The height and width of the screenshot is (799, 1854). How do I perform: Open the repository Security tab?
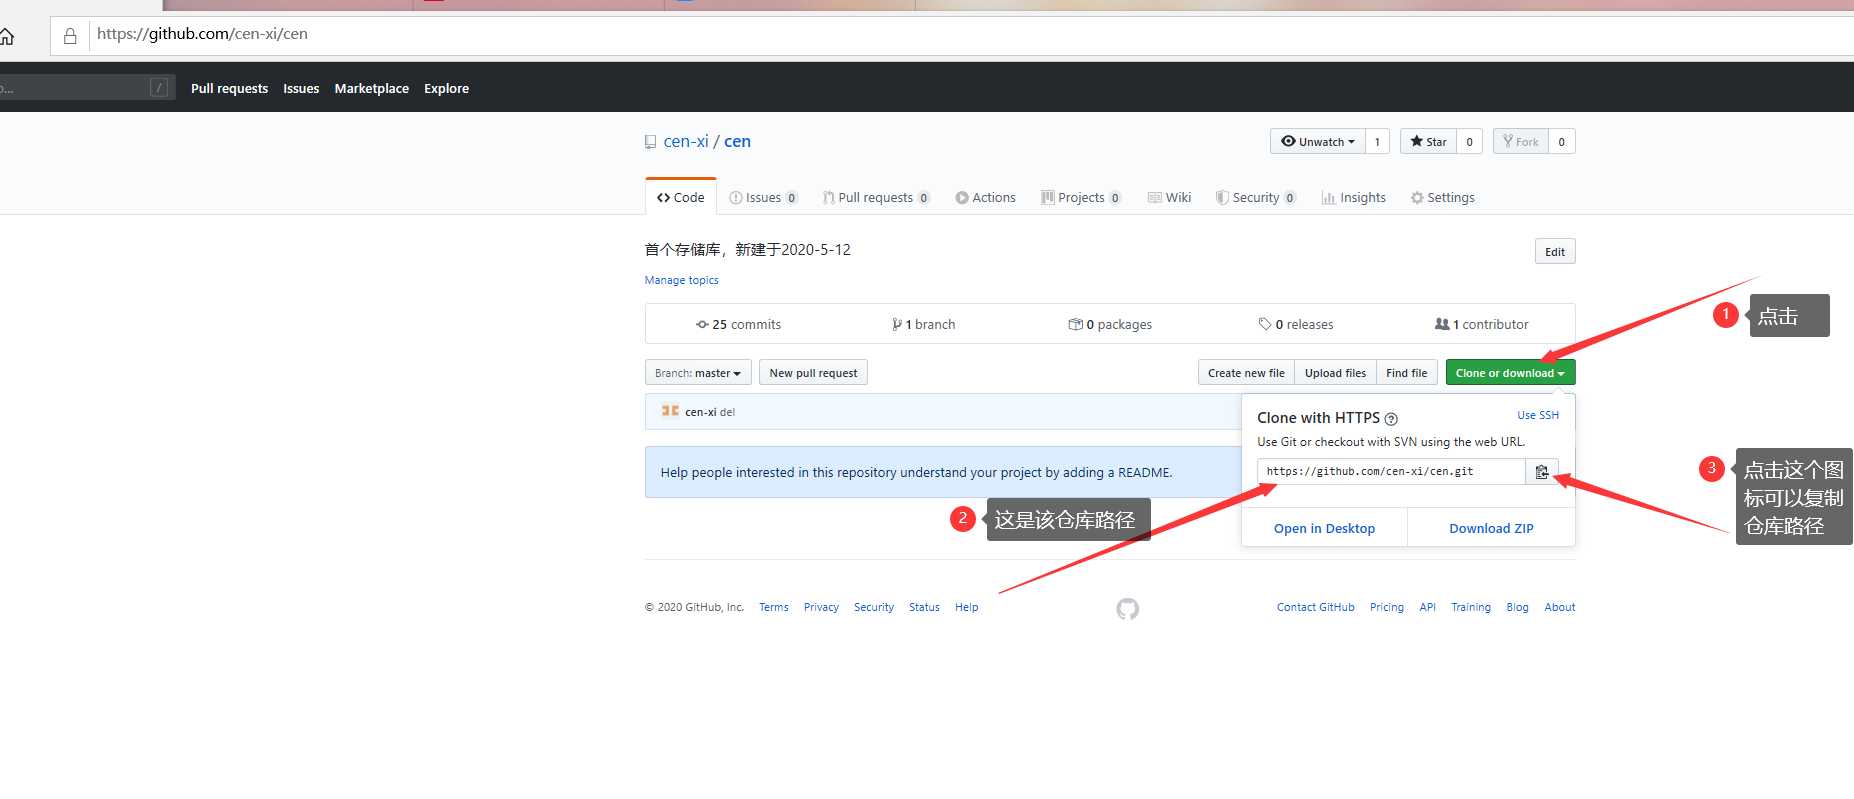pyautogui.click(x=1256, y=198)
